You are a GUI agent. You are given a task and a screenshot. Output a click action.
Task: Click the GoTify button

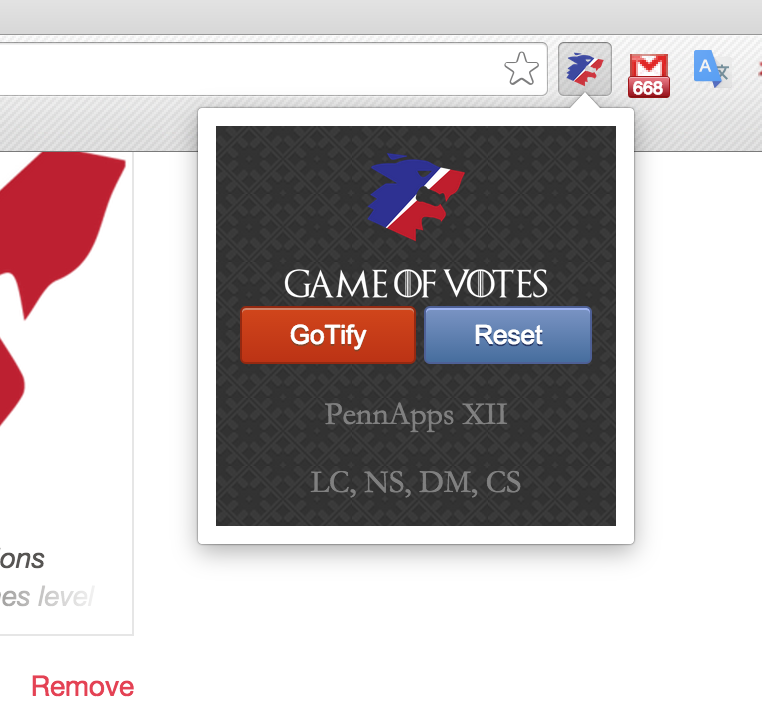(328, 335)
